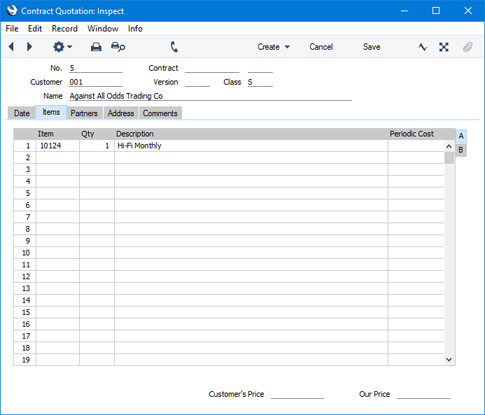This screenshot has width=485, height=415.
Task: Click the Save button
Action: point(371,47)
